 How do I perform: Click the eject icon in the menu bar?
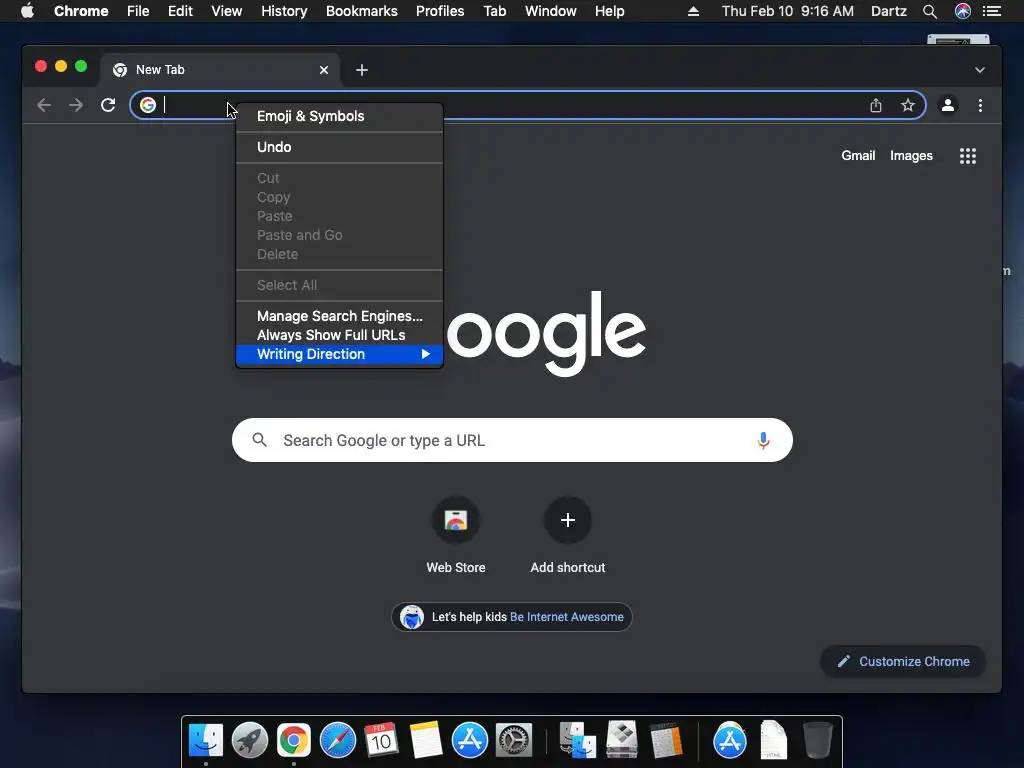[694, 11]
